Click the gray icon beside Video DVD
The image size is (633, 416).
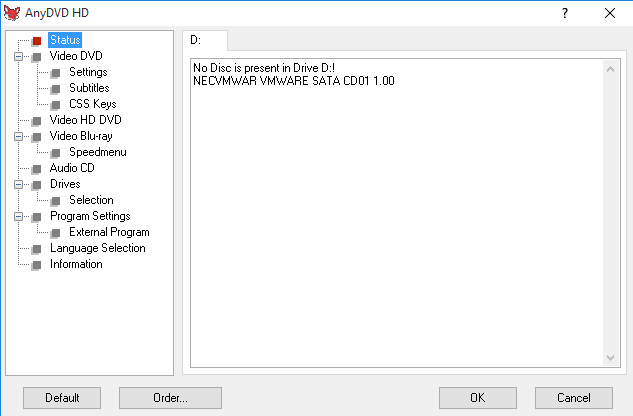click(x=37, y=57)
